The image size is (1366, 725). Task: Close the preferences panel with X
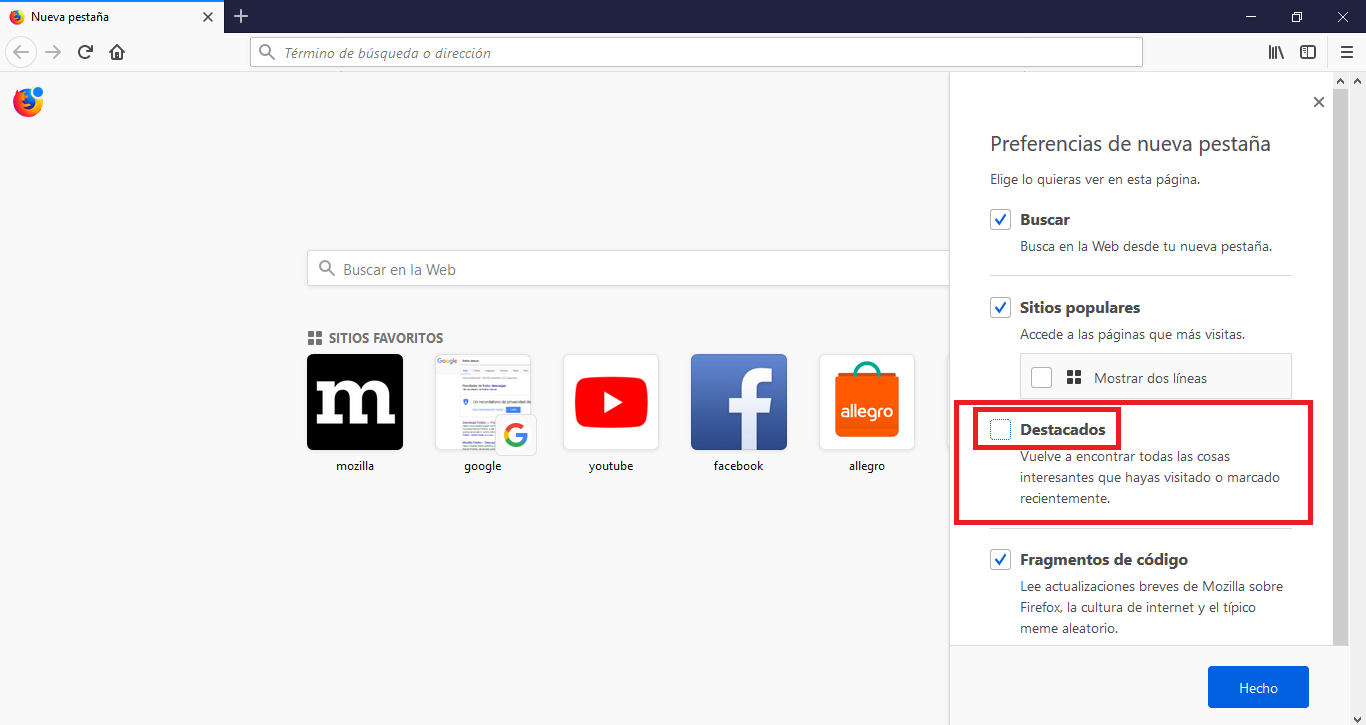tap(1318, 102)
